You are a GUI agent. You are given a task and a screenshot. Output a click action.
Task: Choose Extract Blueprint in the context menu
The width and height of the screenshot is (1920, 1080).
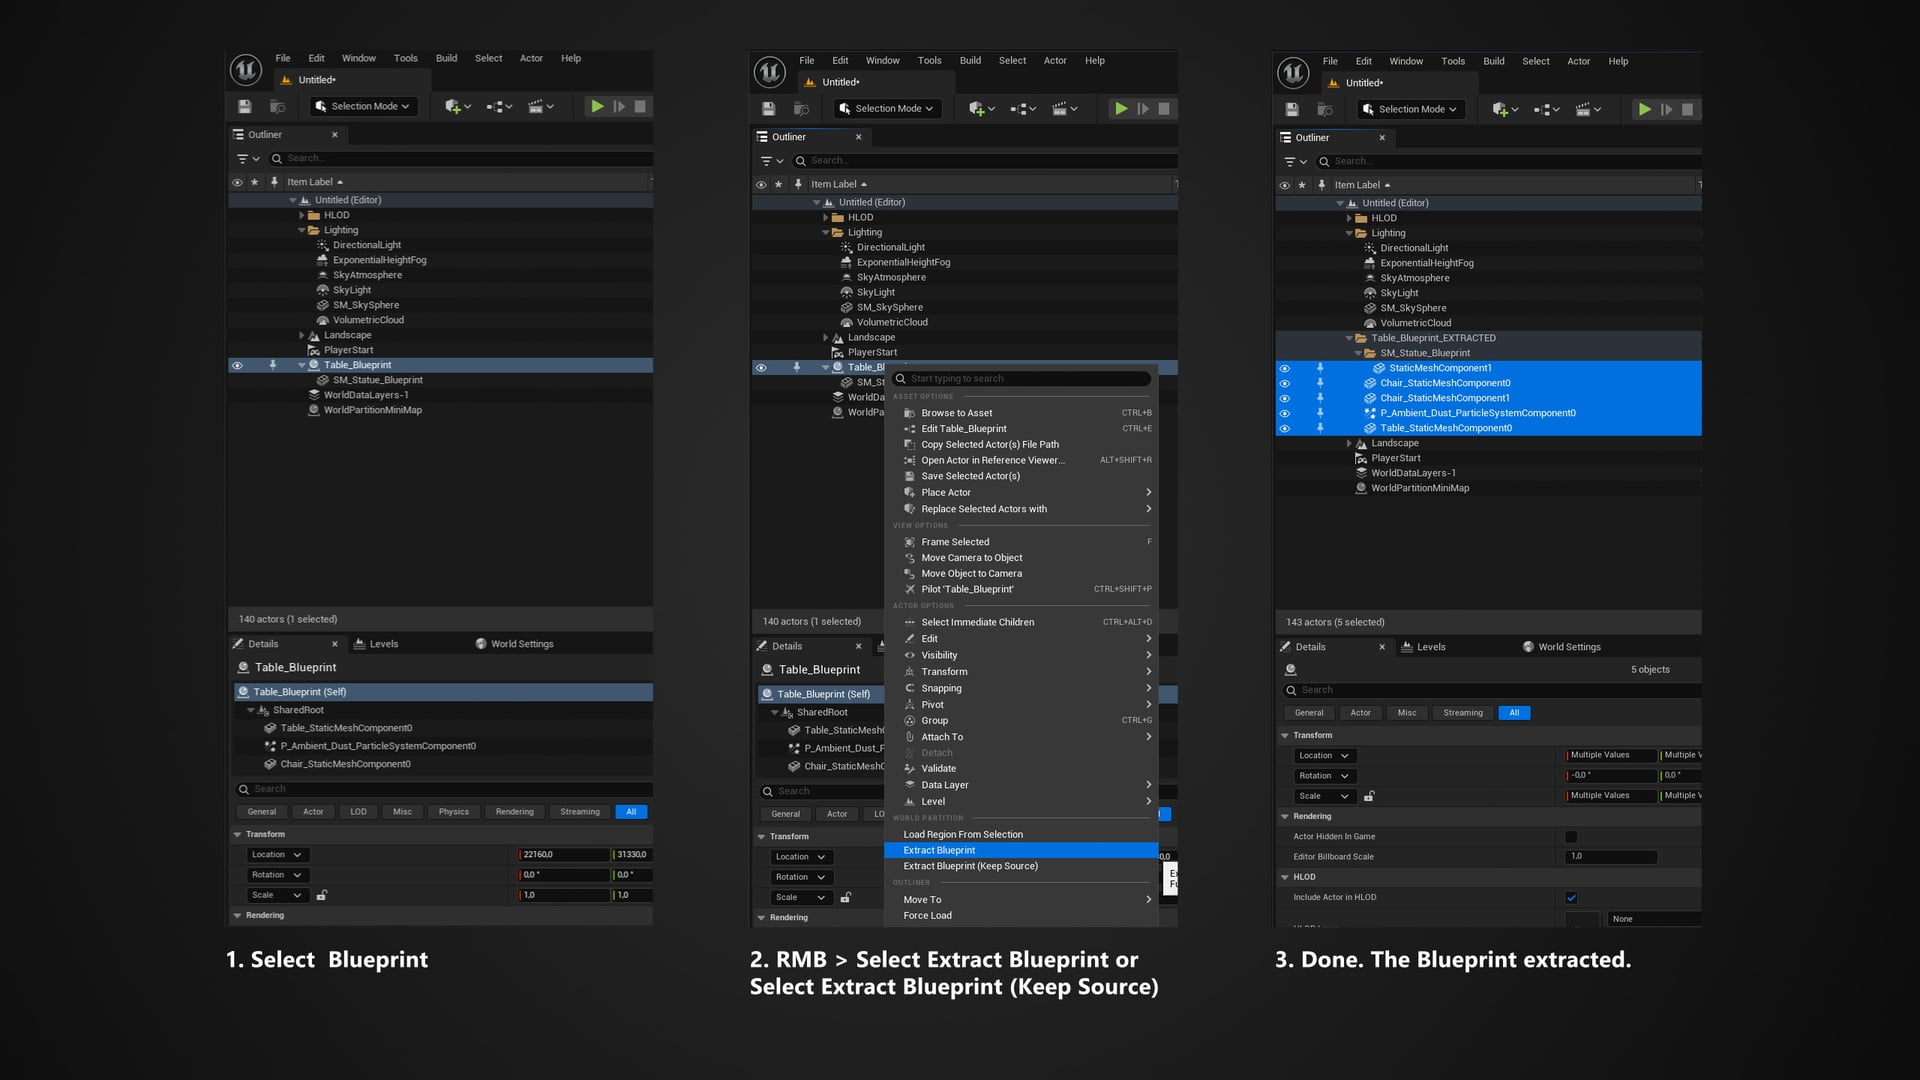click(1021, 850)
